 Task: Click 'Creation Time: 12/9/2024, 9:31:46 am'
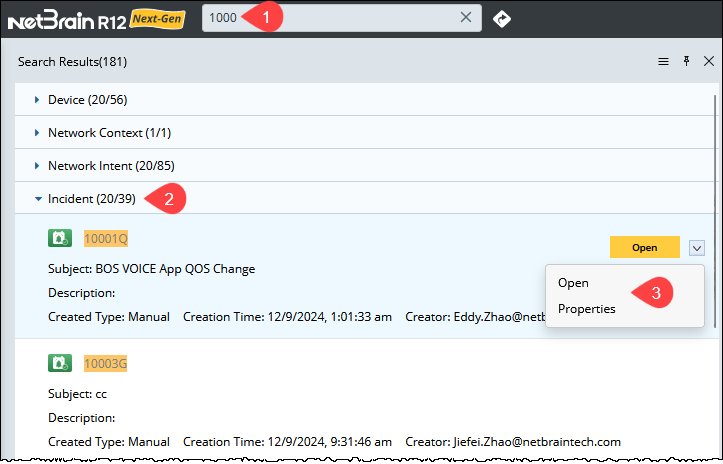click(287, 442)
